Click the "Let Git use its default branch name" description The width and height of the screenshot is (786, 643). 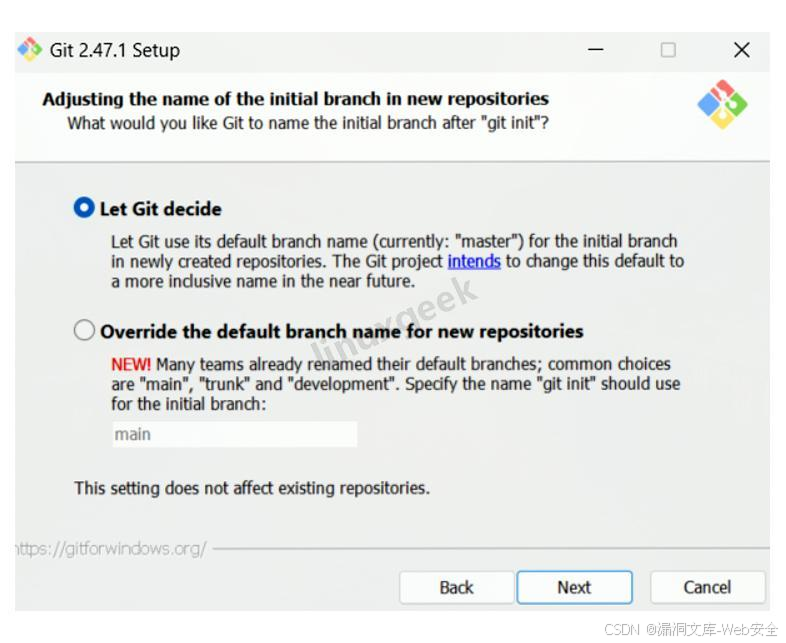[398, 261]
